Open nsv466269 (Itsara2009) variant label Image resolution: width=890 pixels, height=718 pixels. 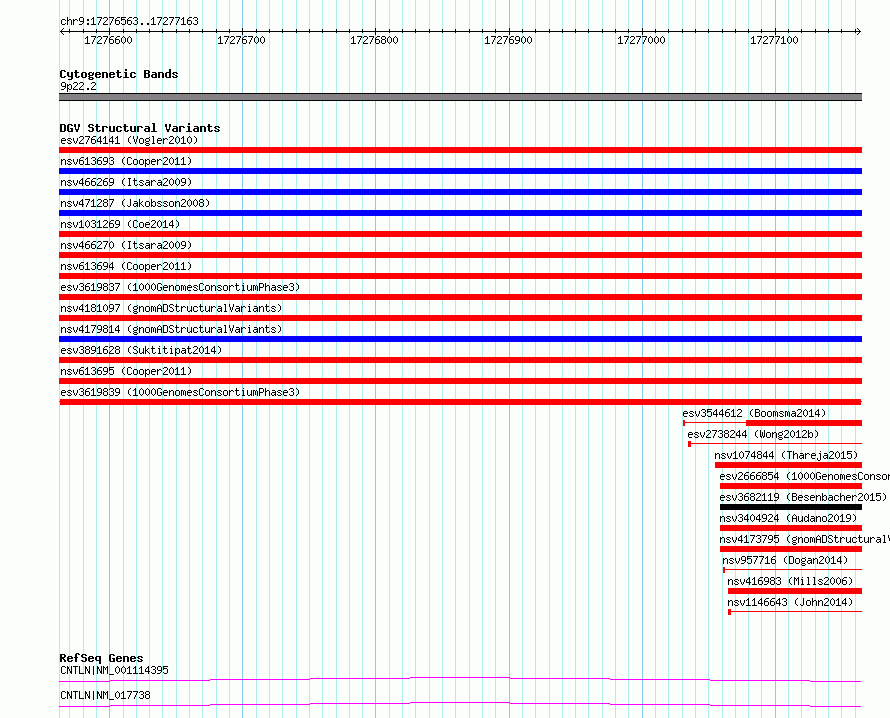tap(126, 182)
